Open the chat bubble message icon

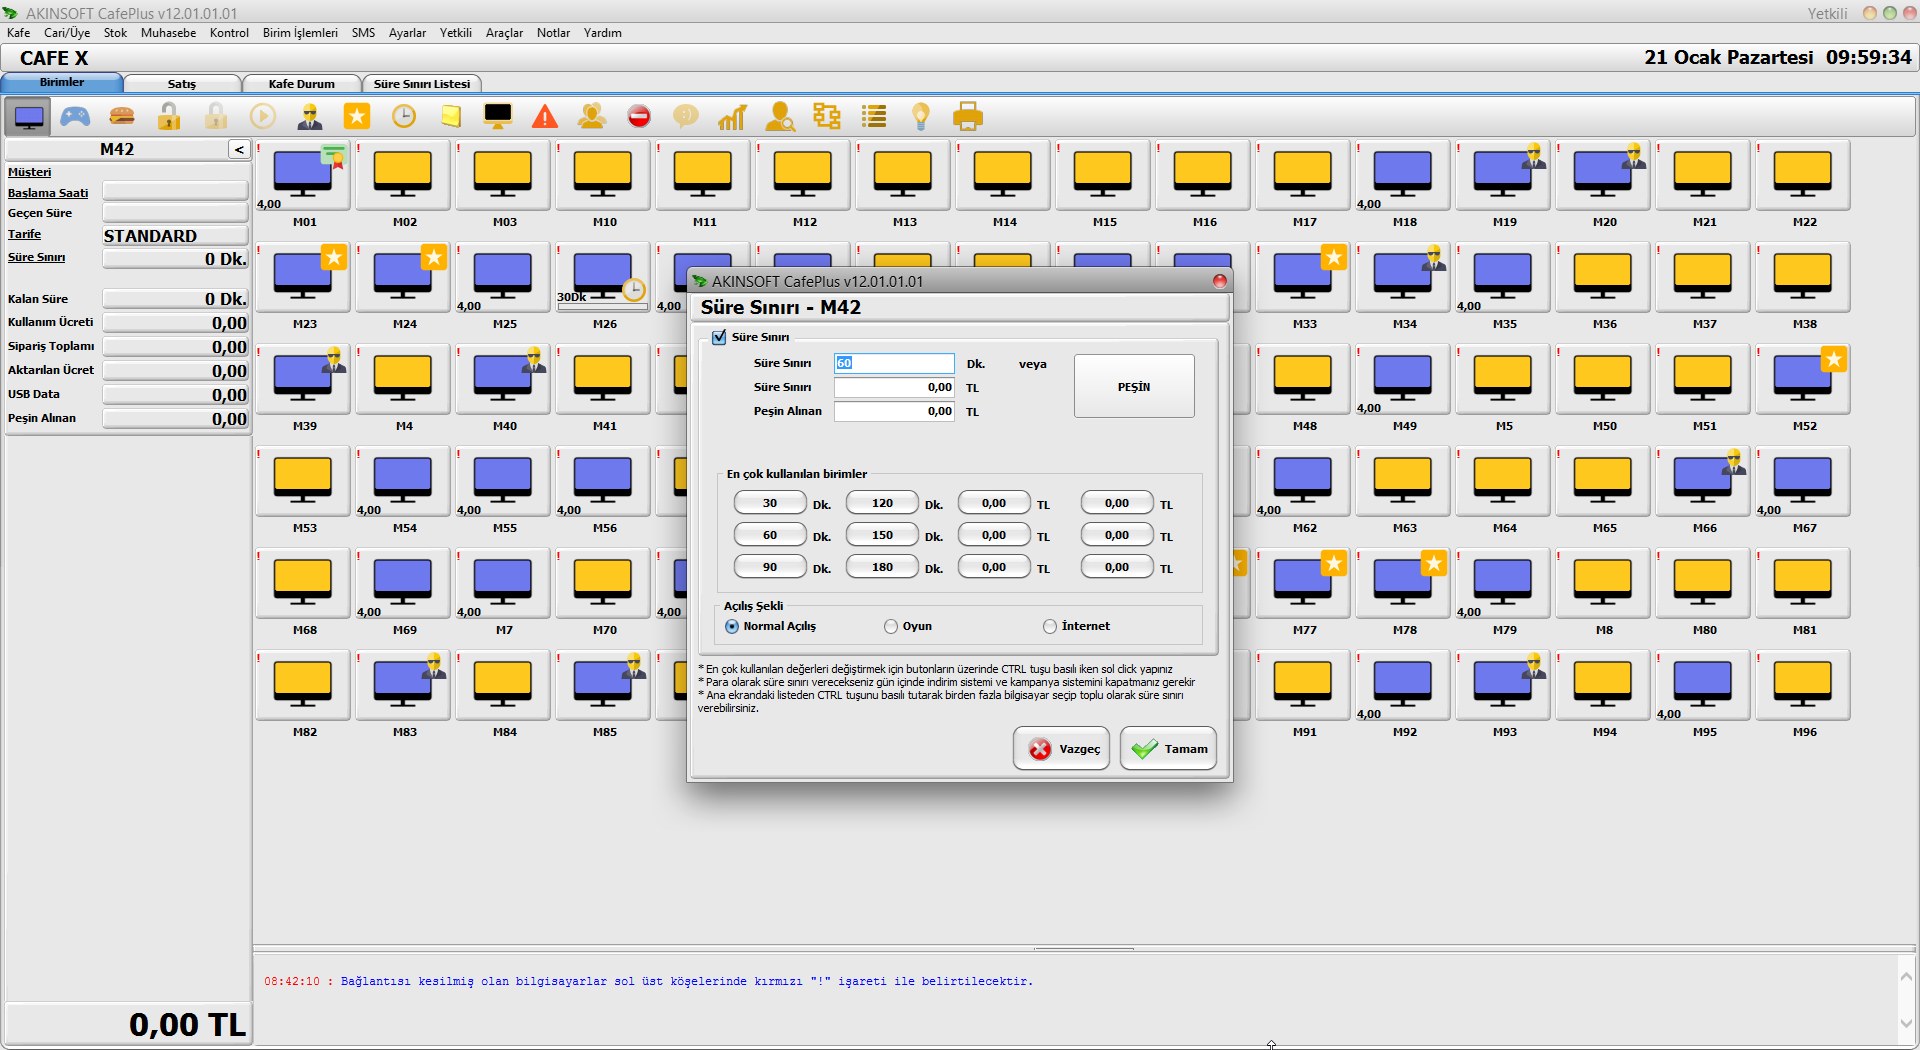tap(686, 117)
